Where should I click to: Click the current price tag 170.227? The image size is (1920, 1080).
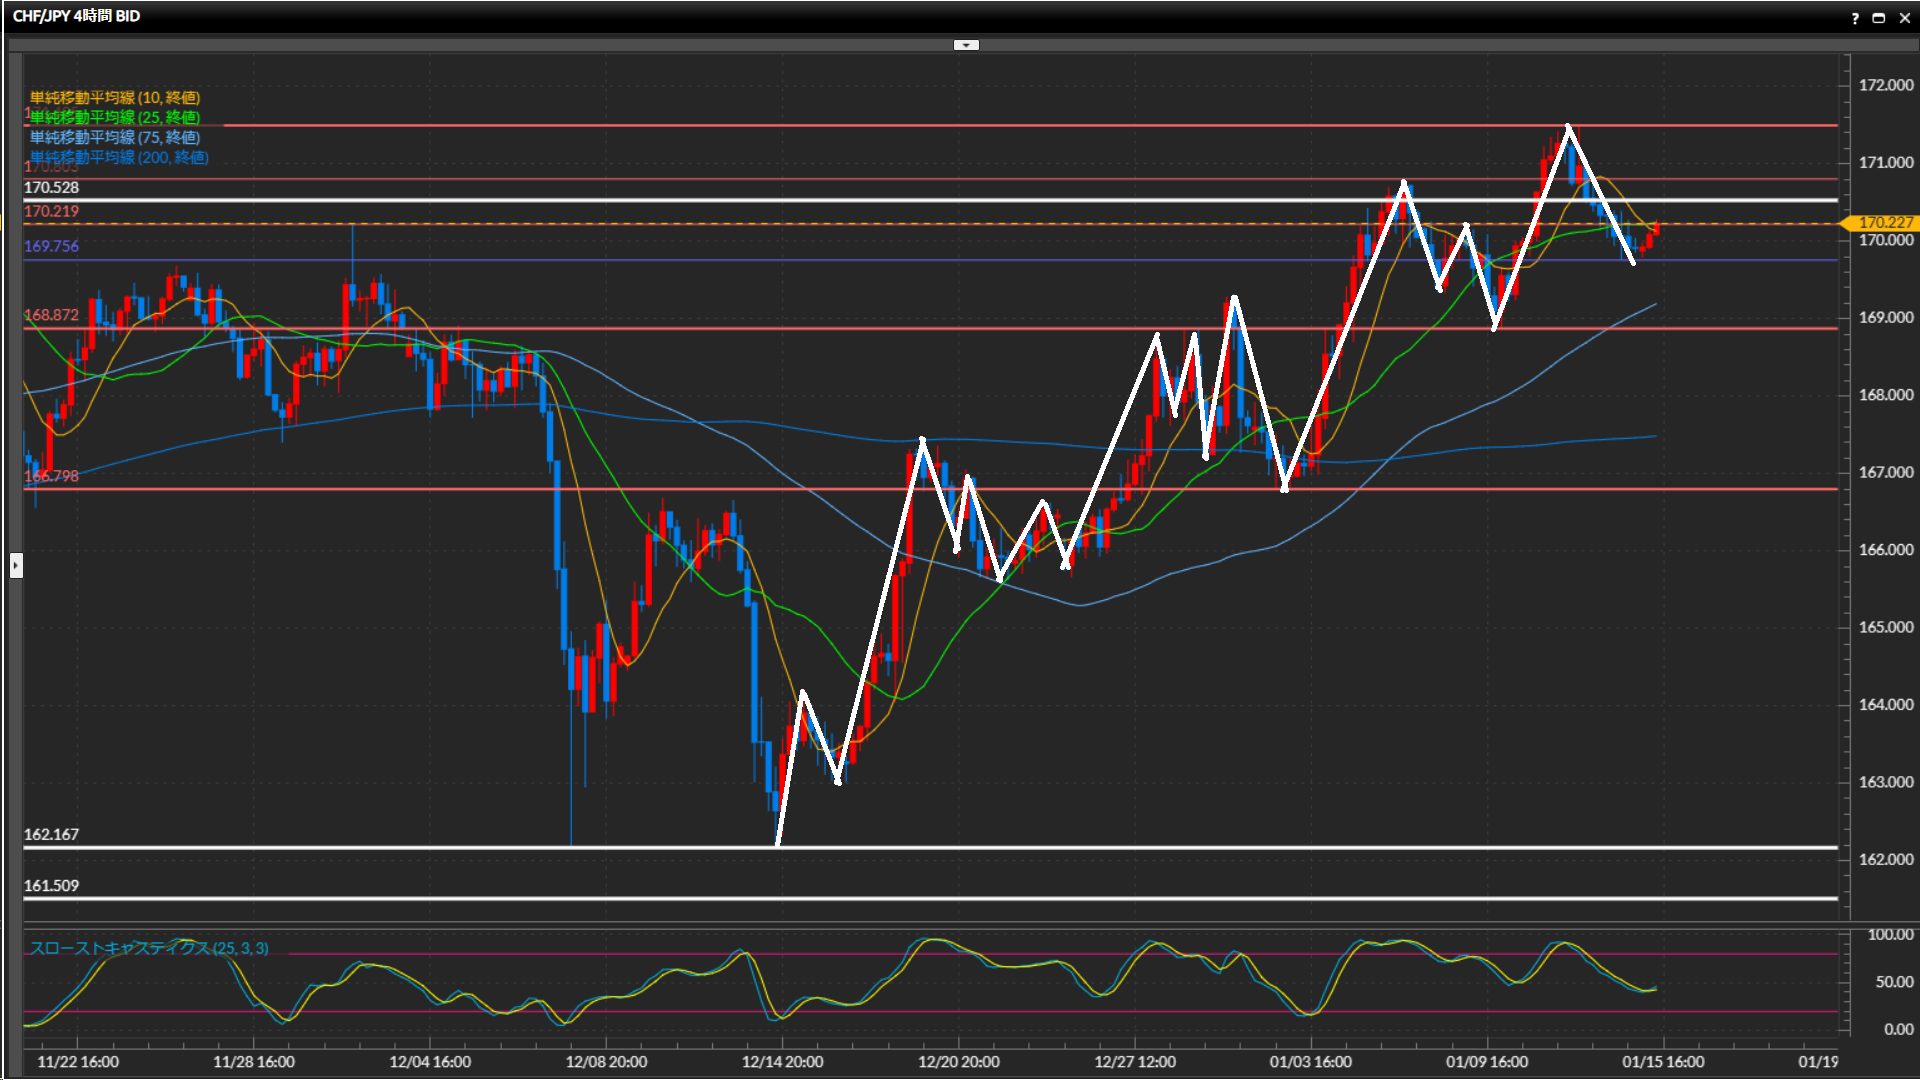tap(1884, 222)
